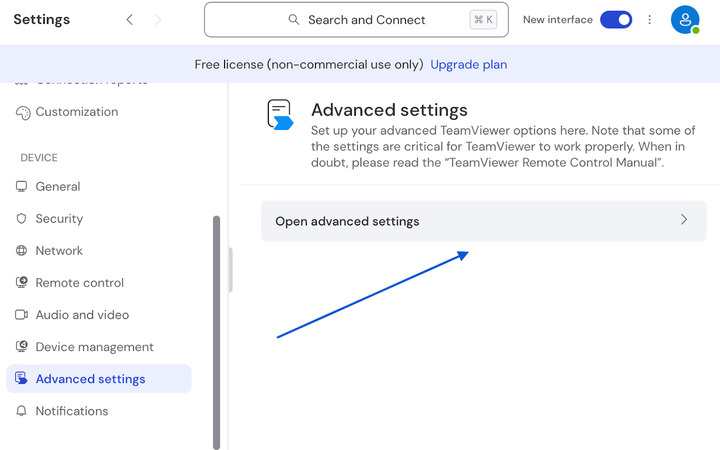Viewport: 720px width, 450px height.
Task: Click the Upgrade plan link
Action: (468, 64)
